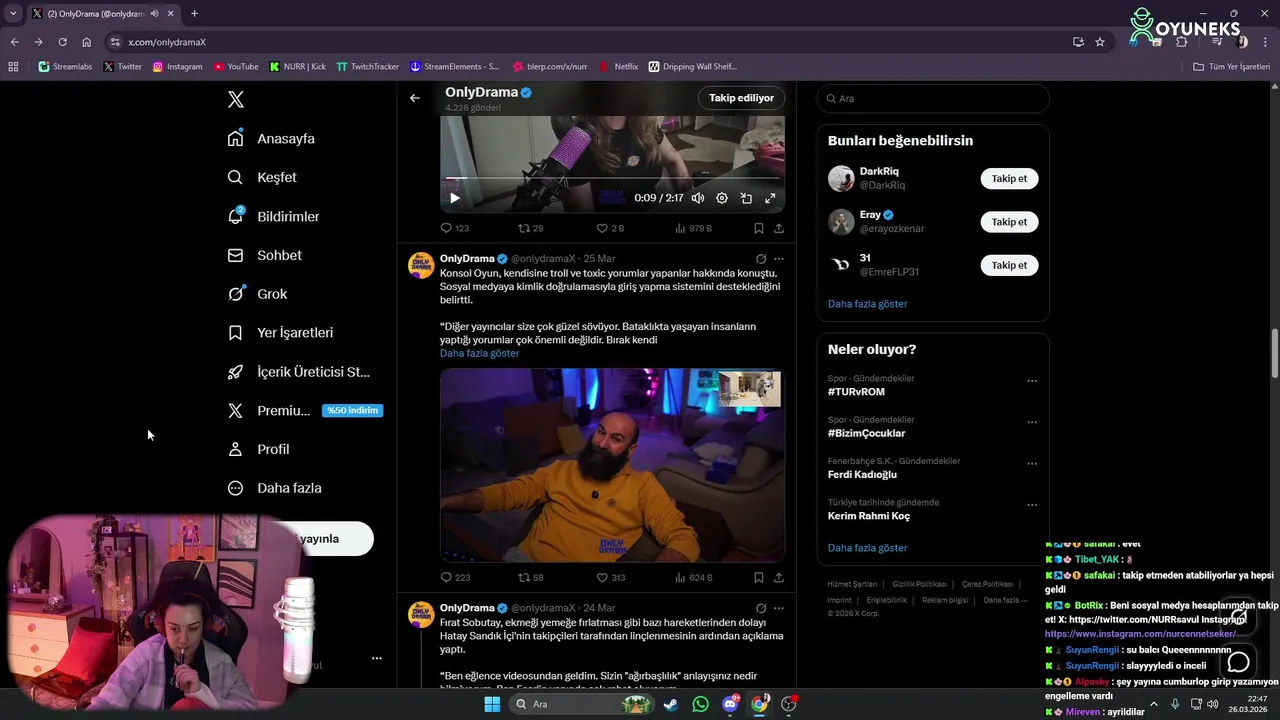Expand Daha fazla sidebar menu
The height and width of the screenshot is (720, 1280).
274,488
